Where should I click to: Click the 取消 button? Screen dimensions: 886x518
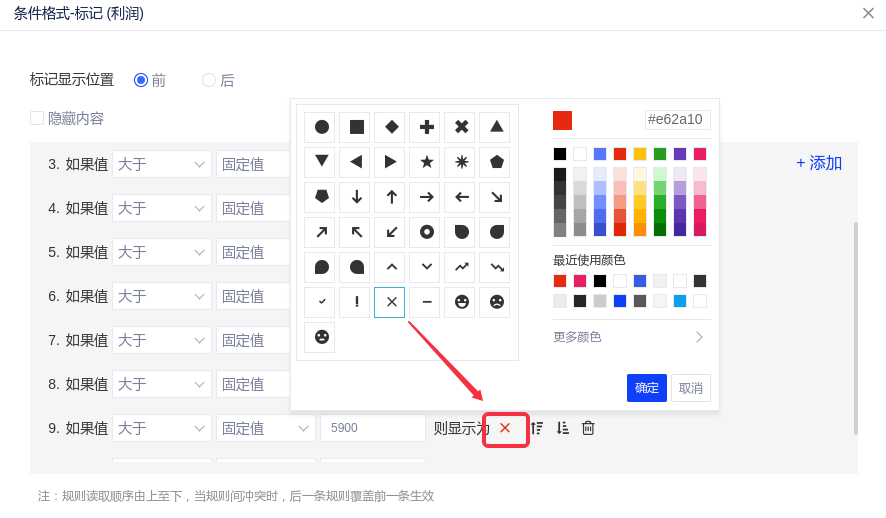(x=691, y=388)
